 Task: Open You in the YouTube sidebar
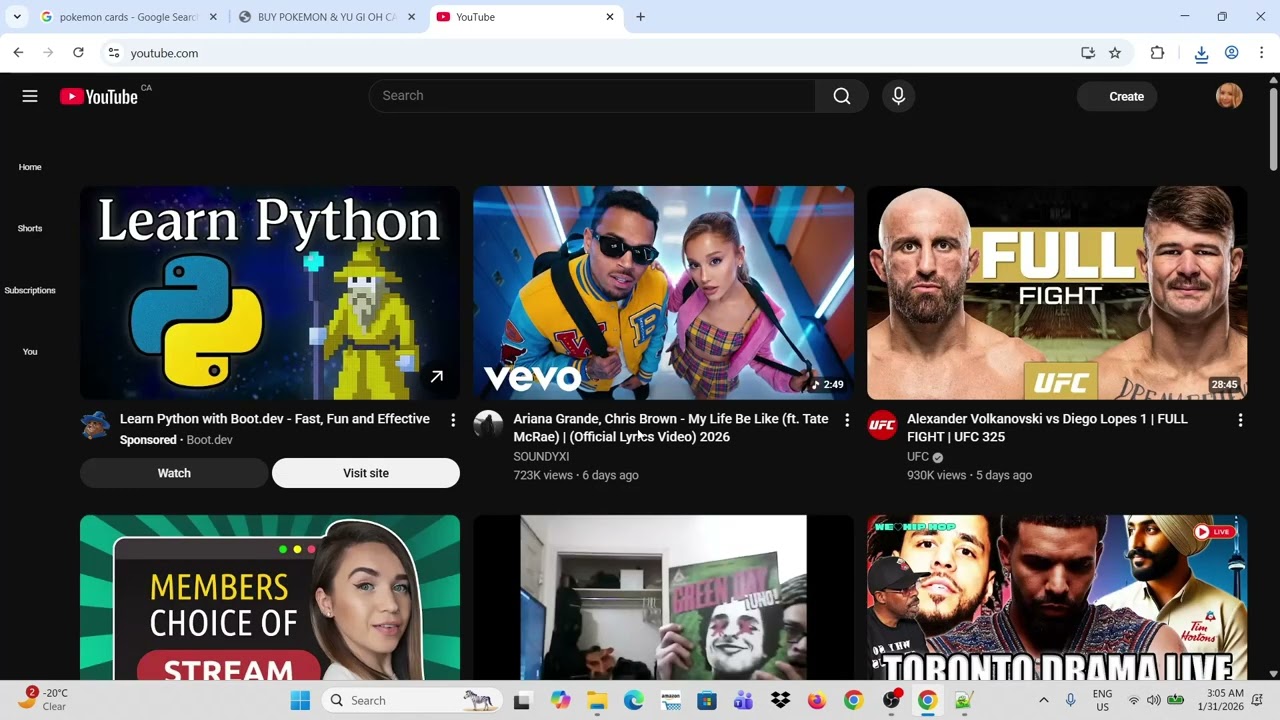30,352
